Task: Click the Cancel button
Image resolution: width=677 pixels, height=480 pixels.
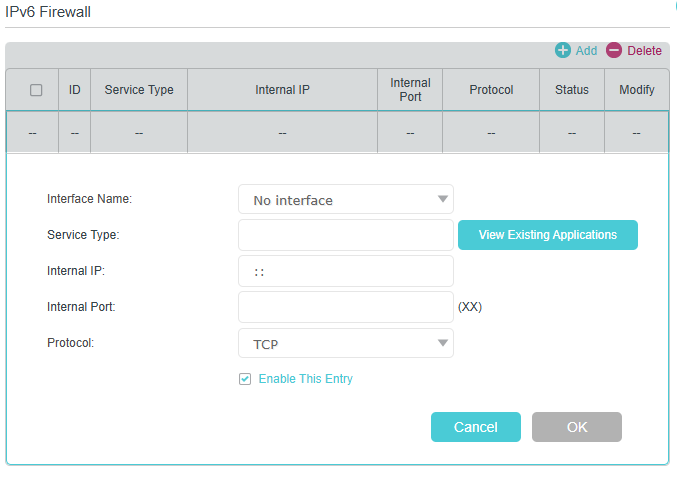Action: coord(476,427)
